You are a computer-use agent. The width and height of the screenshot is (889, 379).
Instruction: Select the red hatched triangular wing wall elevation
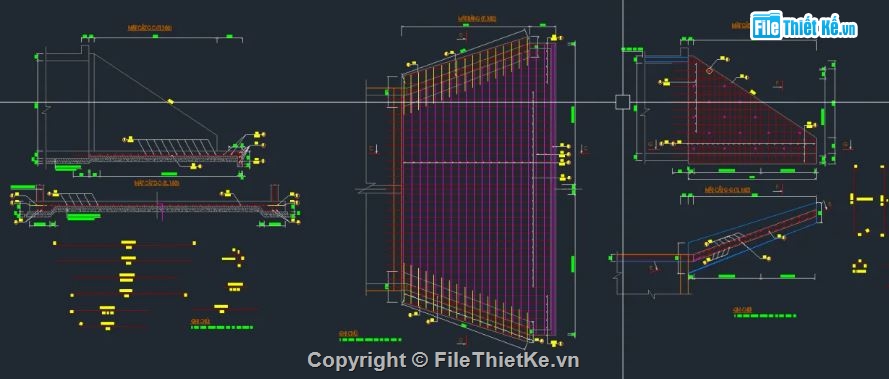click(x=751, y=110)
